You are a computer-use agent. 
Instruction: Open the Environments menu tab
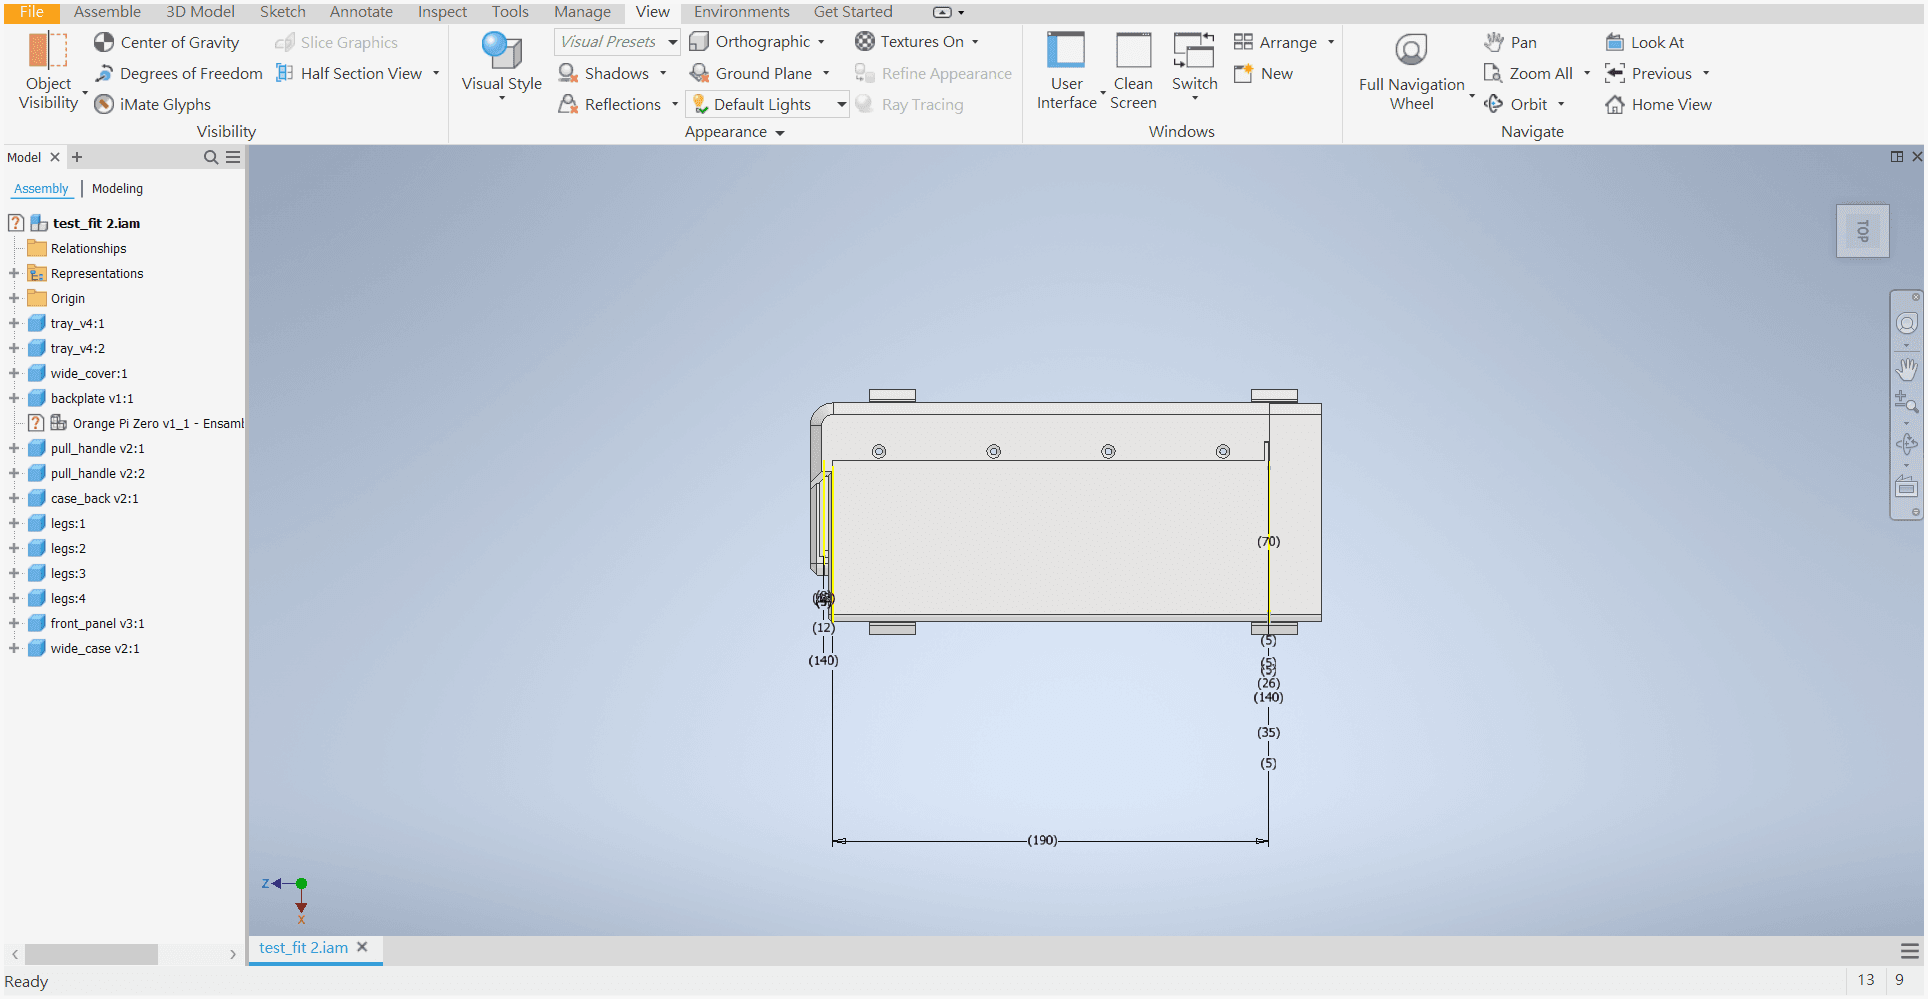[x=741, y=12]
